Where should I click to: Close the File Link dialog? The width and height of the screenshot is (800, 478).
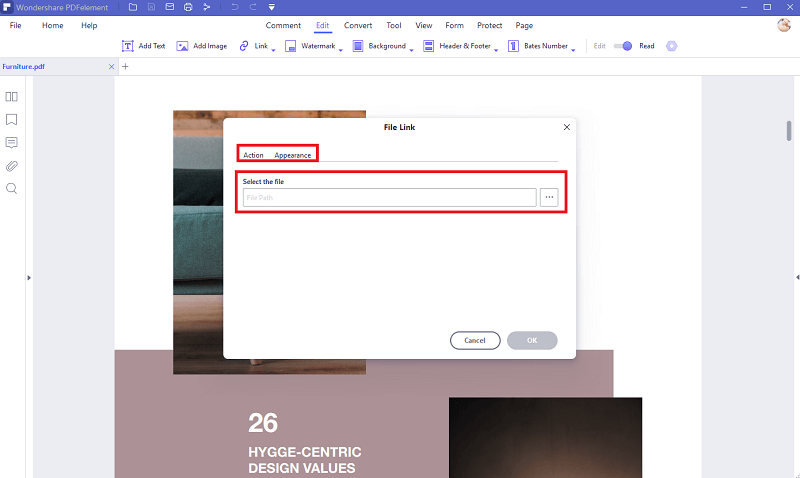pyautogui.click(x=566, y=127)
